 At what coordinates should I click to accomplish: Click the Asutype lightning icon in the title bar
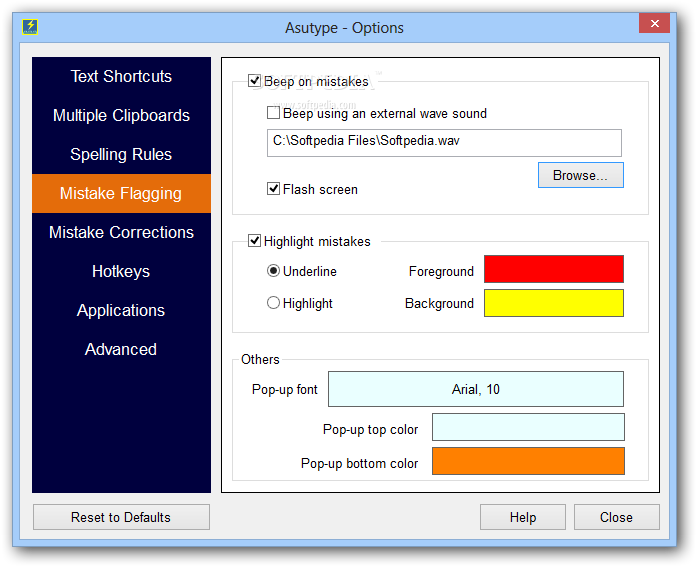pyautogui.click(x=30, y=27)
